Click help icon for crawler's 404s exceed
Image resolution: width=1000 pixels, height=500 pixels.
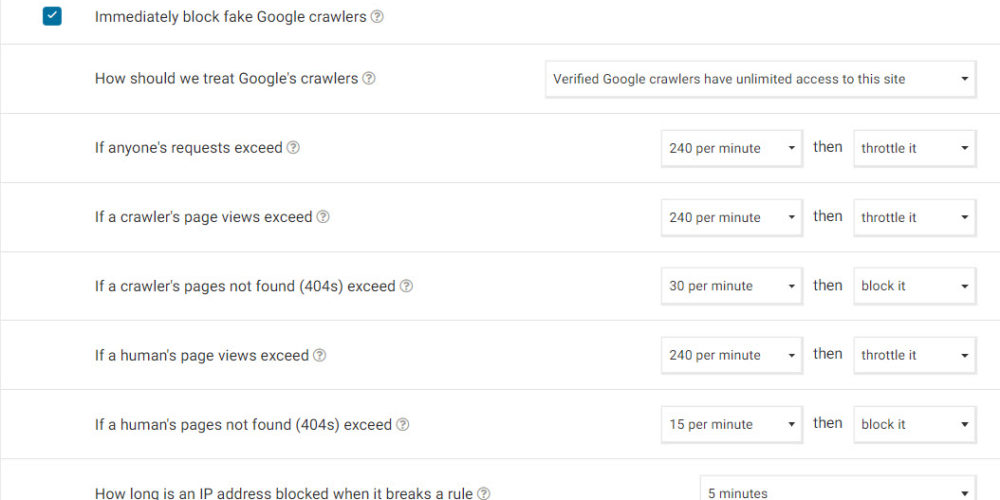tap(406, 286)
